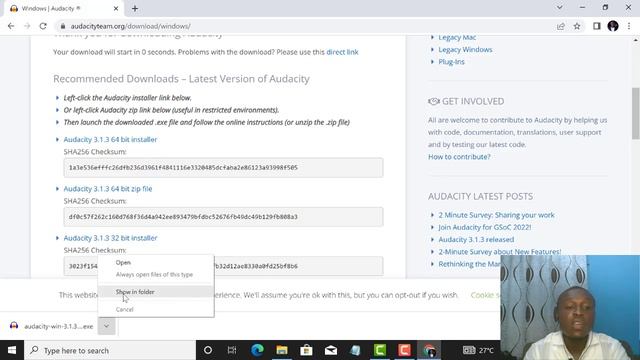Expand the tab search chevron

[x=560, y=8]
